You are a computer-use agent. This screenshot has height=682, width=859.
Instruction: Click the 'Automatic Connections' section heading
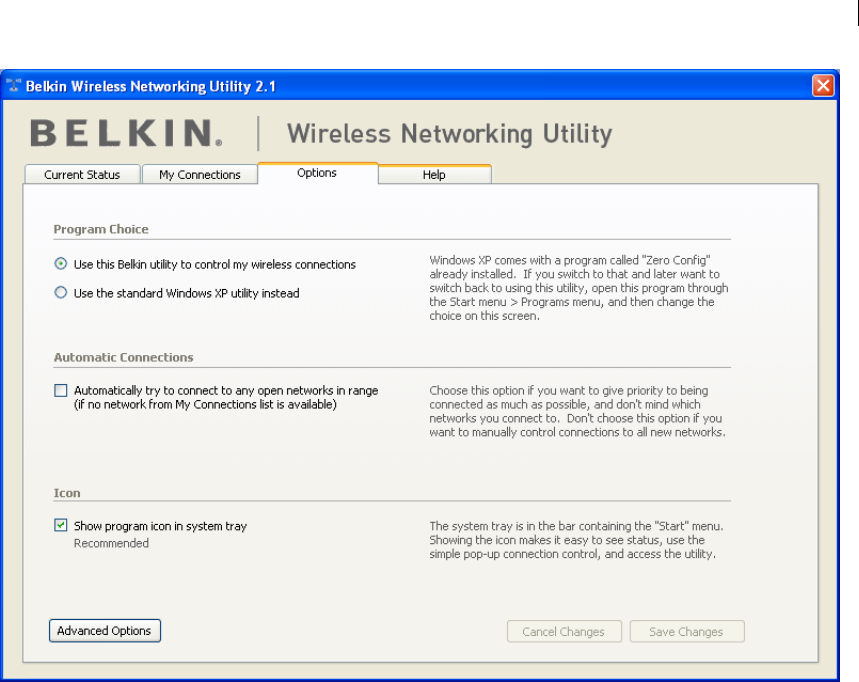tap(123, 357)
